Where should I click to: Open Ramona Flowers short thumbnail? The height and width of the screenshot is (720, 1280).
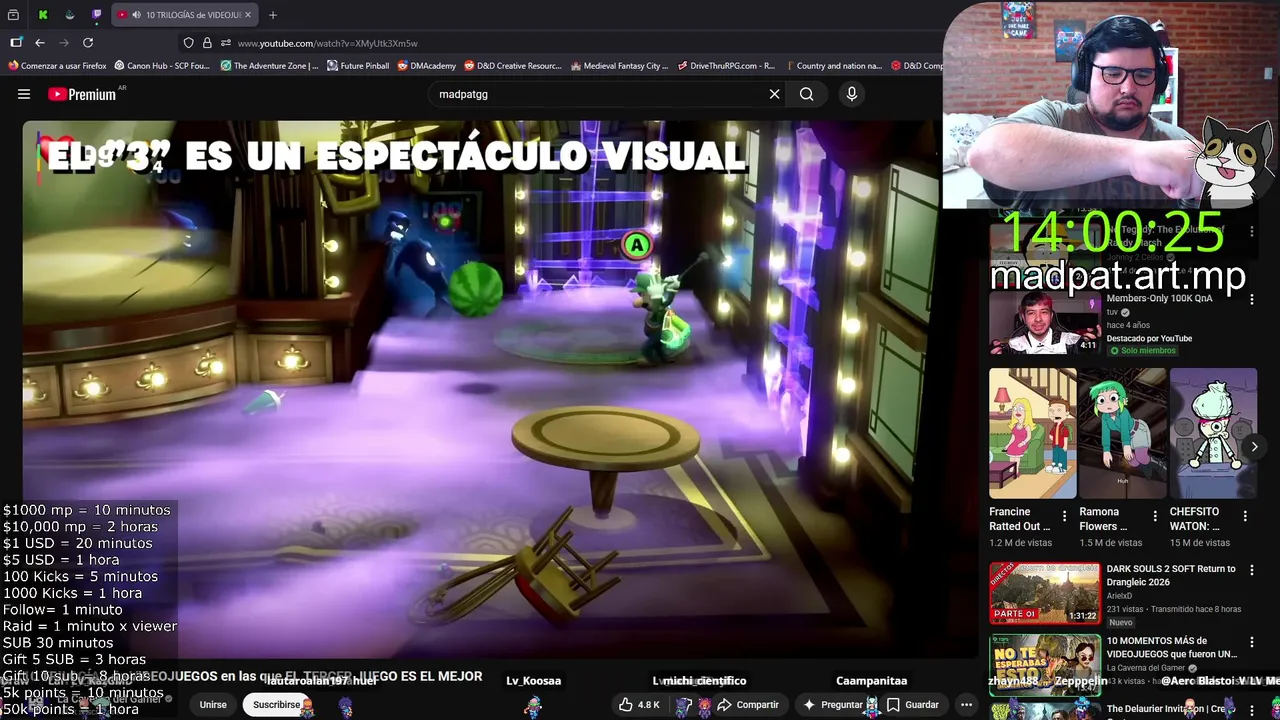pyautogui.click(x=1123, y=433)
